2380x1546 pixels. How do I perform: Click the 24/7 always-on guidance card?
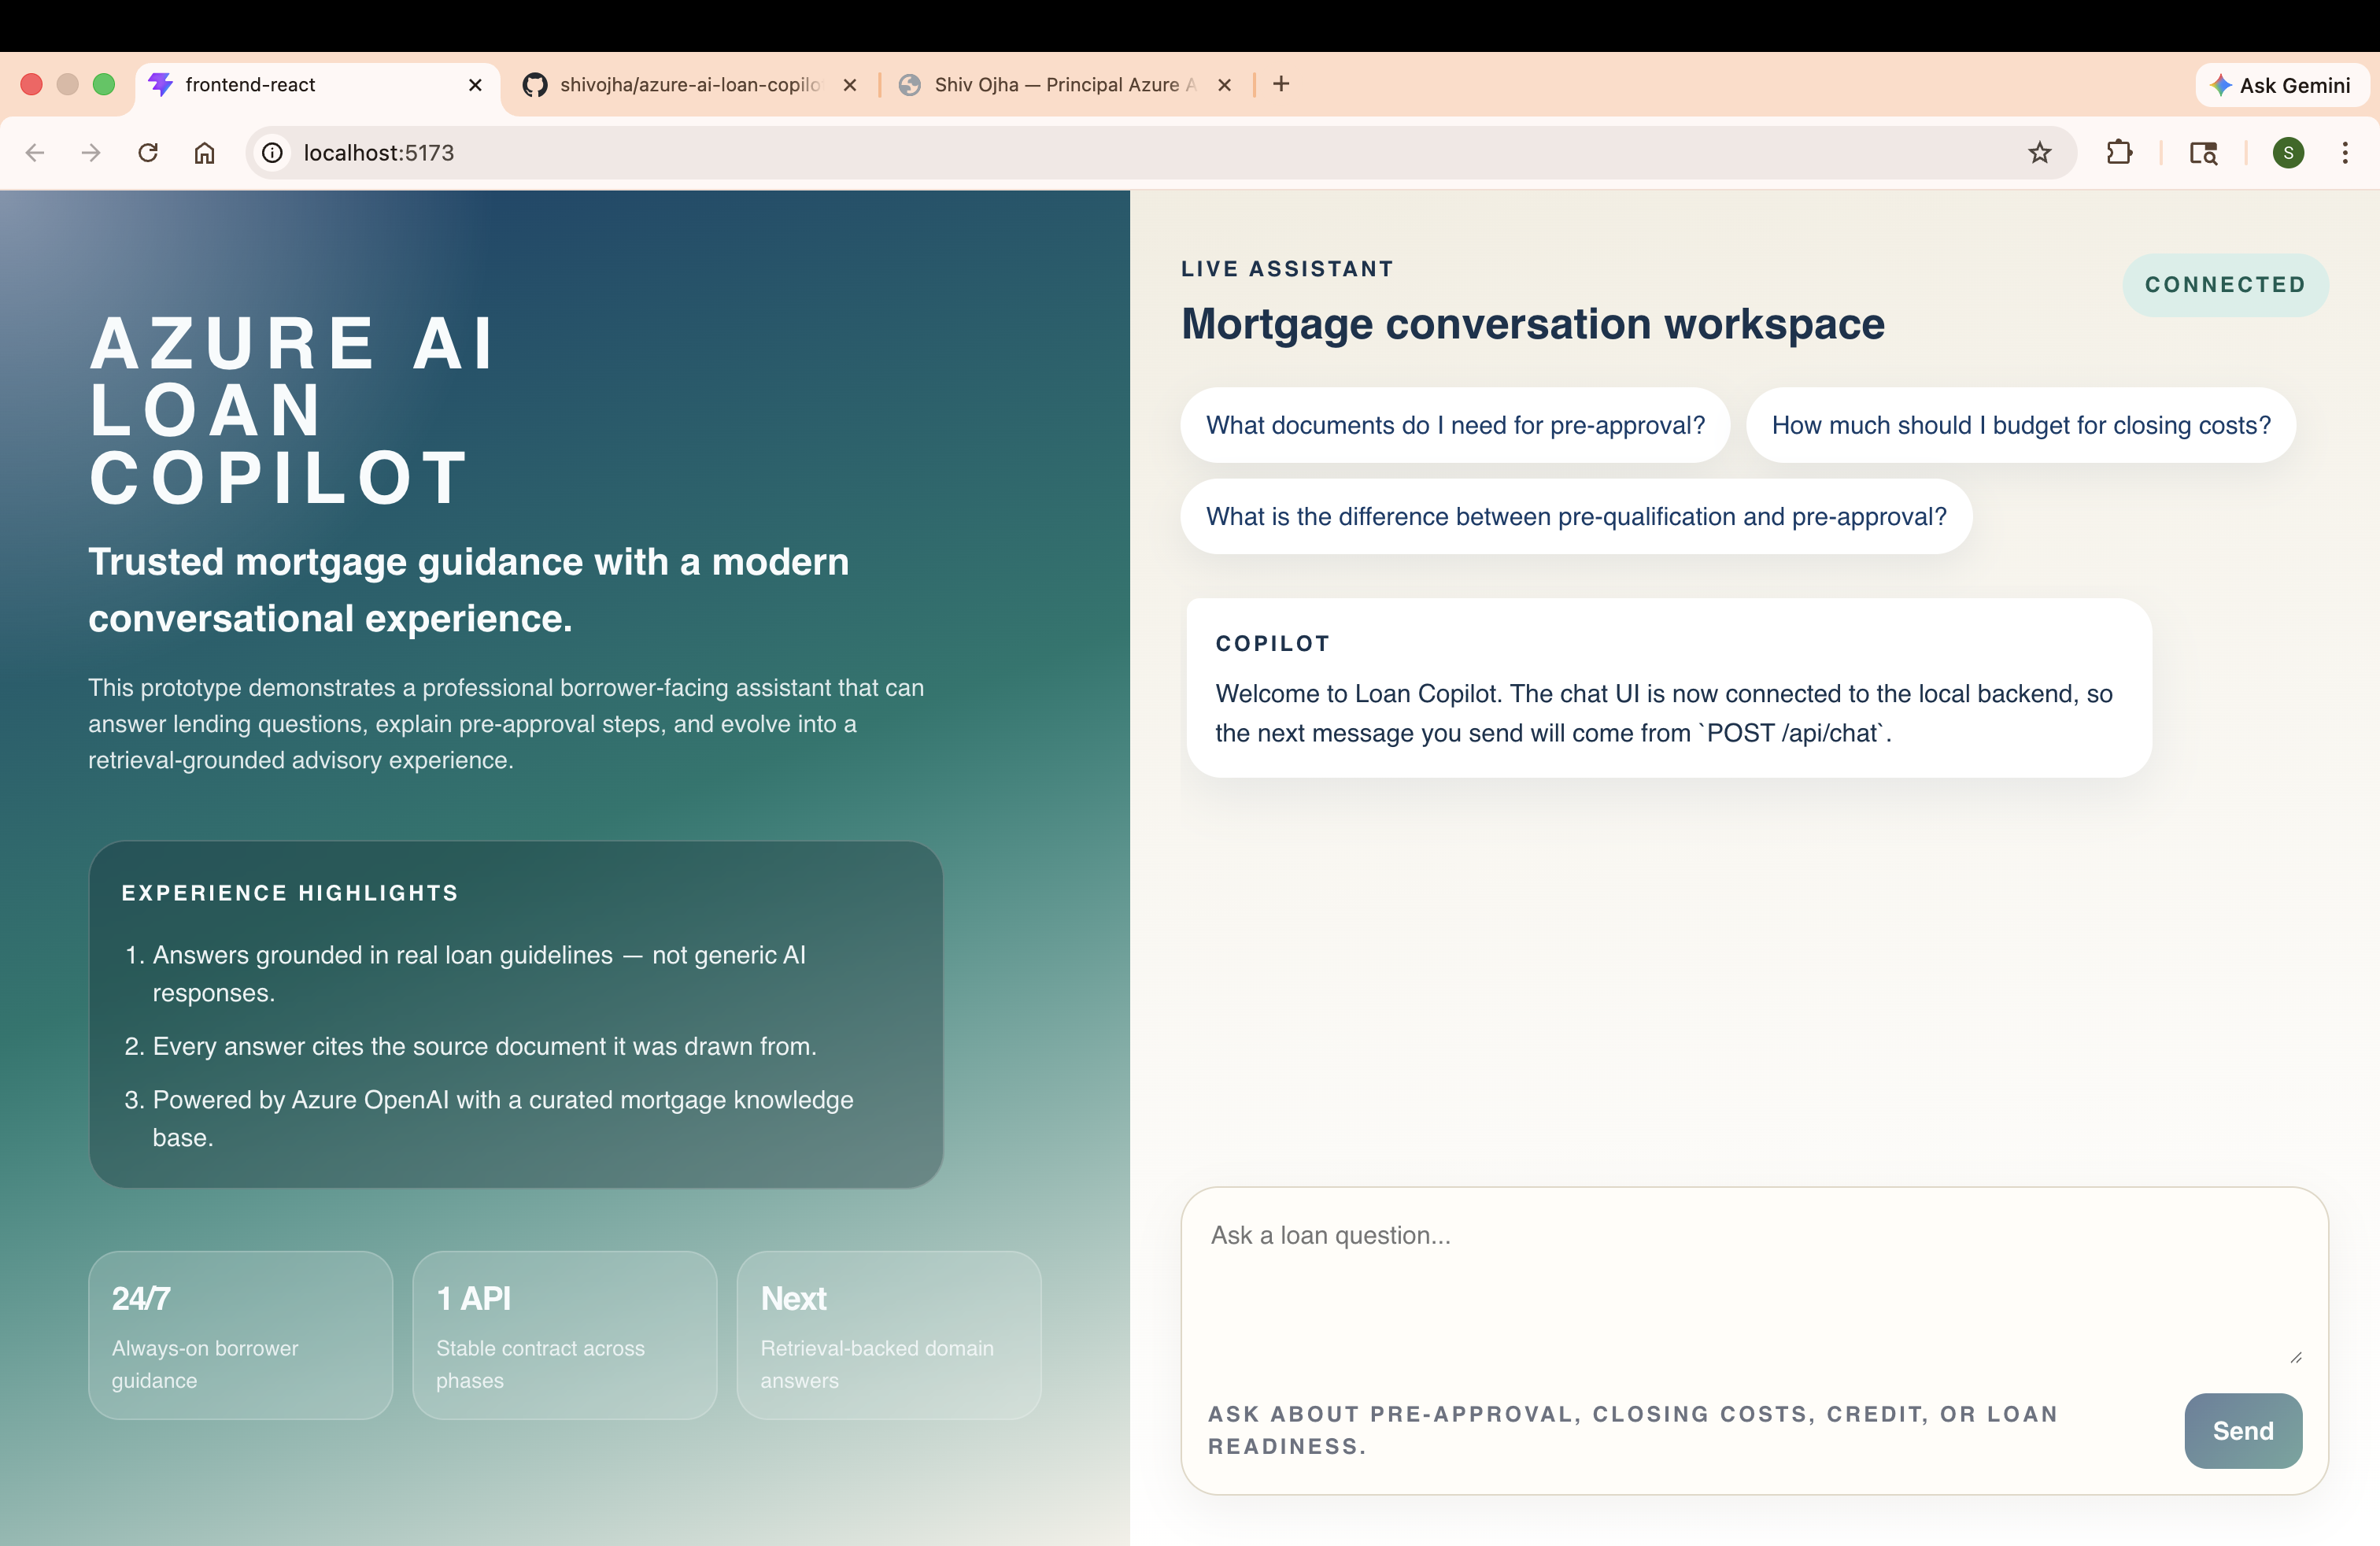(240, 1335)
